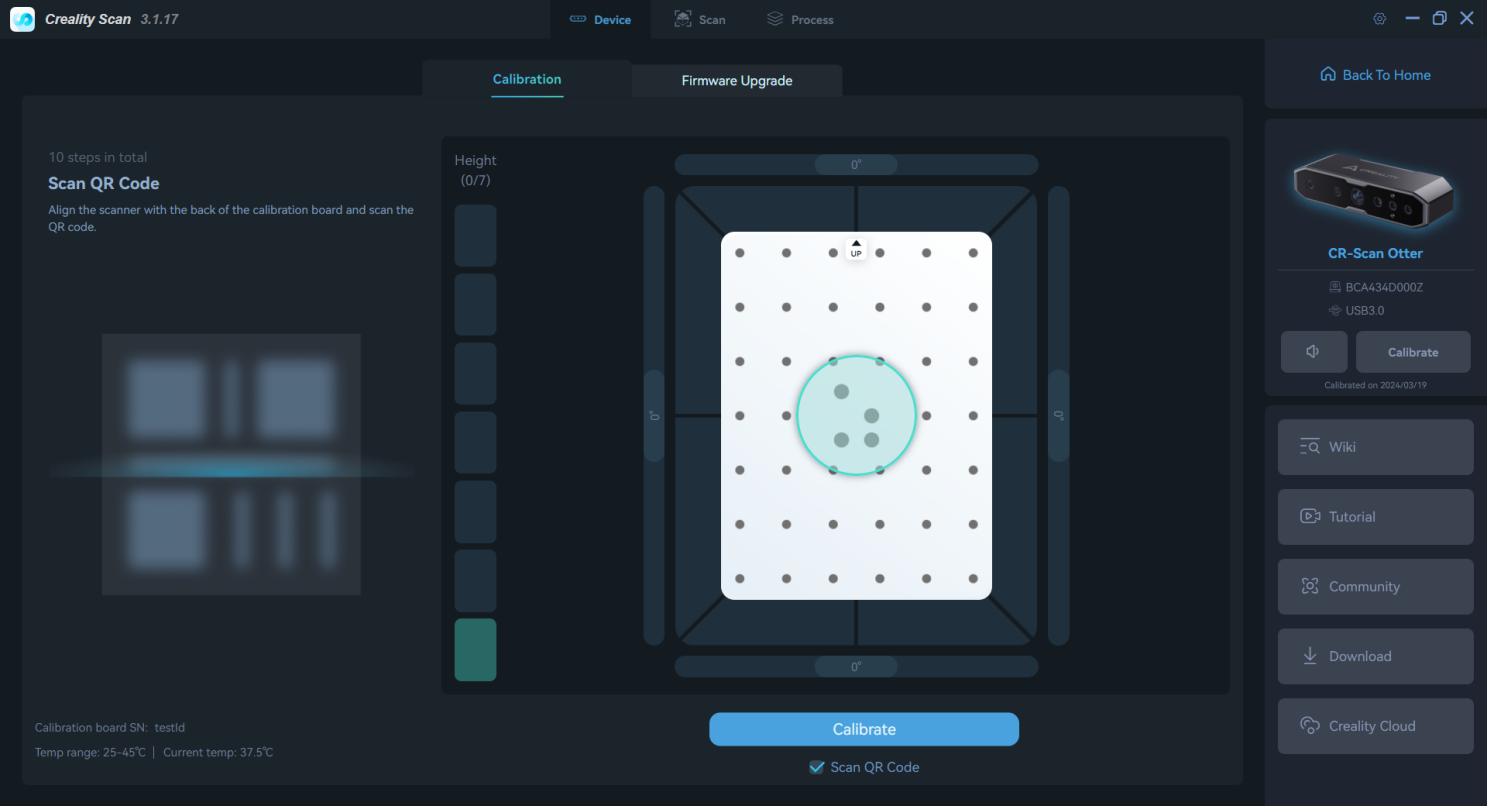The image size is (1487, 806).
Task: Click the left 0° tilt indicator
Action: click(x=654, y=415)
